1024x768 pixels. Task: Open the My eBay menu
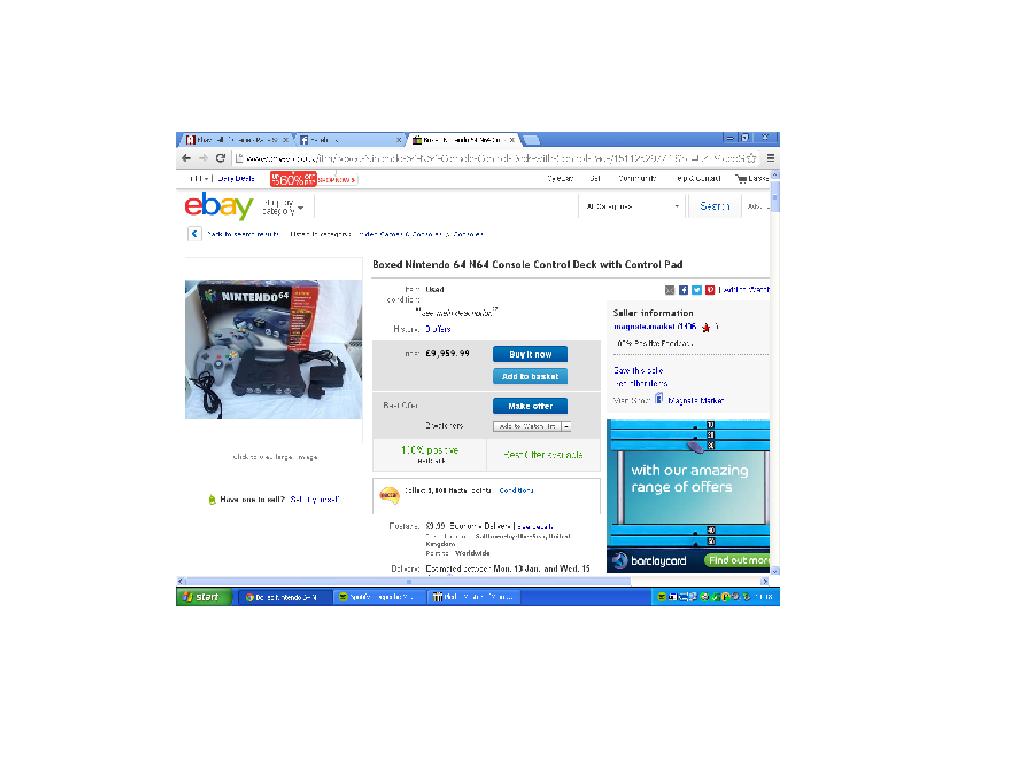click(x=560, y=178)
